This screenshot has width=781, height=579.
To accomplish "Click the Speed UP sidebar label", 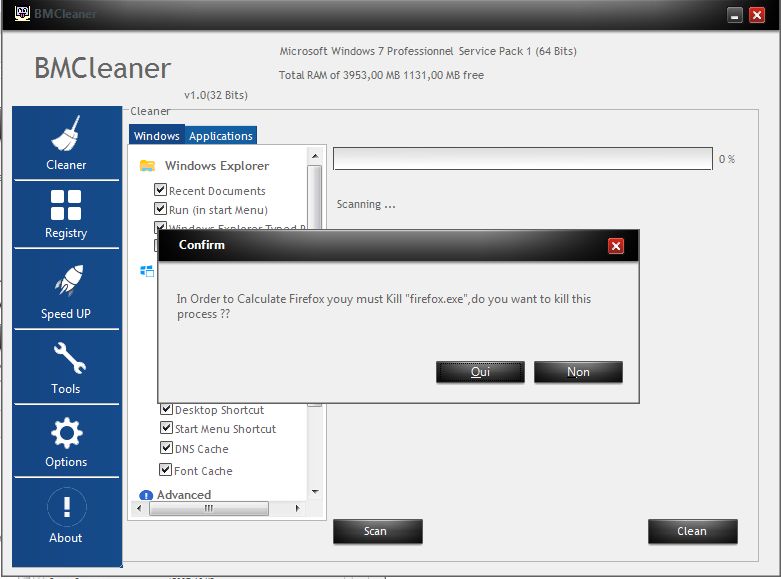I will pos(66,313).
